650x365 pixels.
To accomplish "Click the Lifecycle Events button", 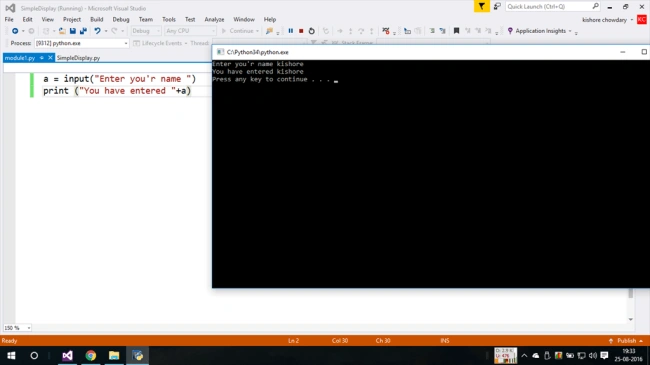I will 158,43.
